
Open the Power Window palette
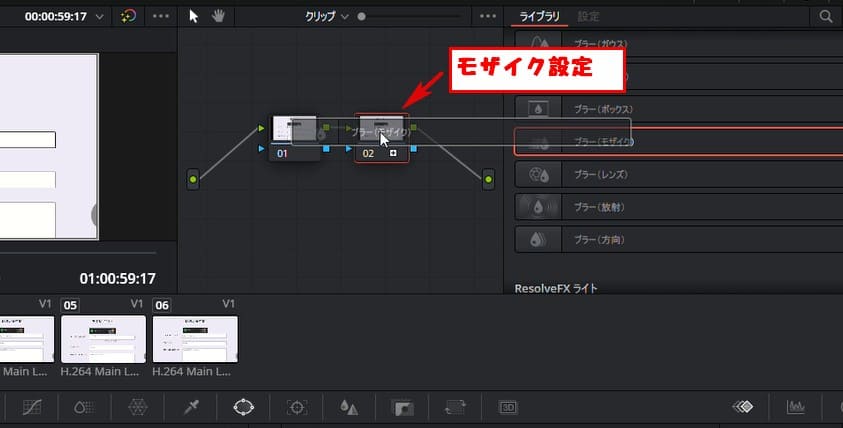tap(243, 407)
